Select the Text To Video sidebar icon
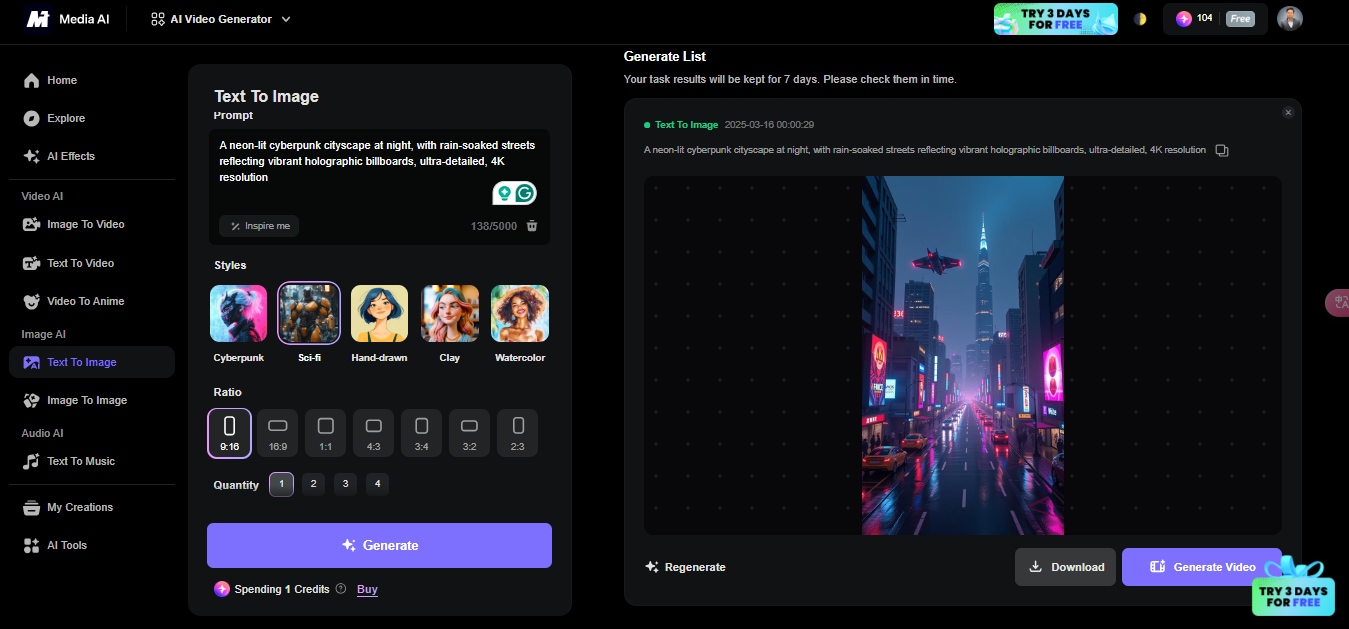Image resolution: width=1349 pixels, height=629 pixels. [30, 263]
